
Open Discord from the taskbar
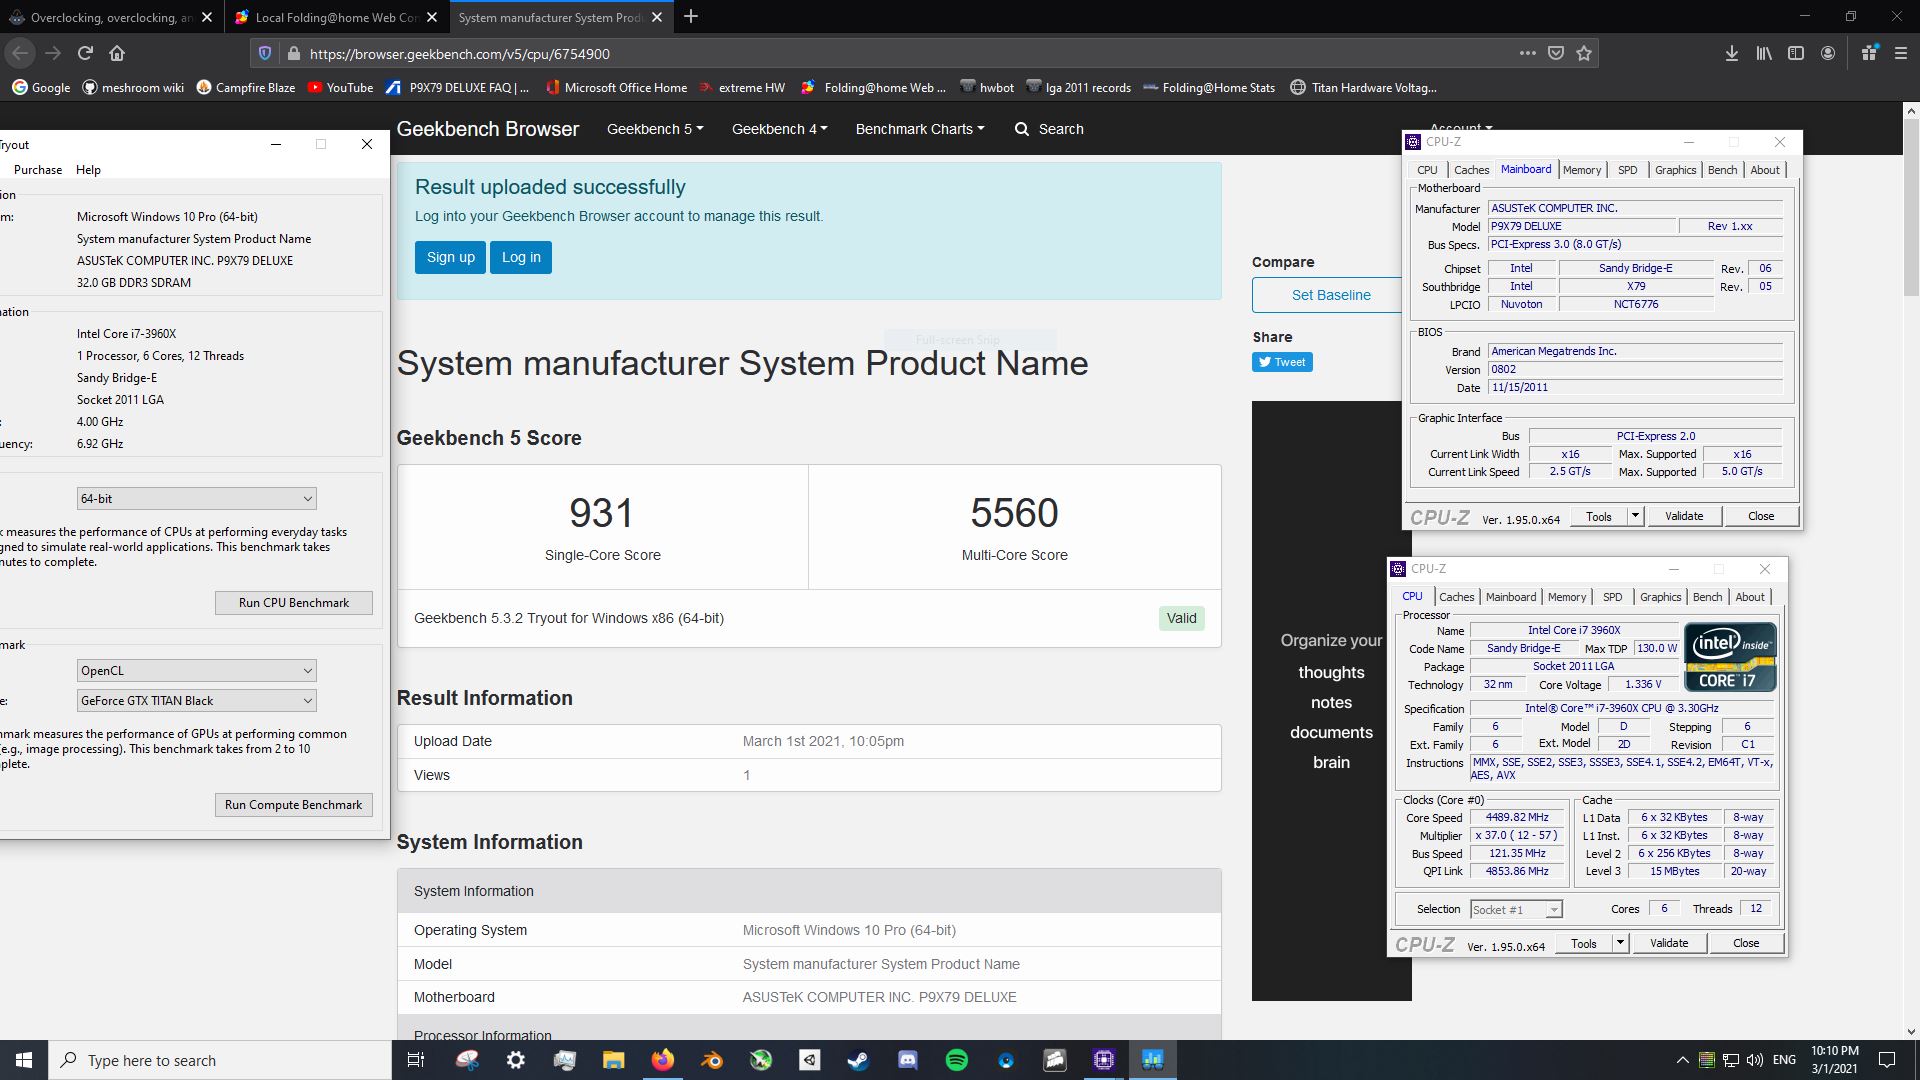click(x=907, y=1060)
